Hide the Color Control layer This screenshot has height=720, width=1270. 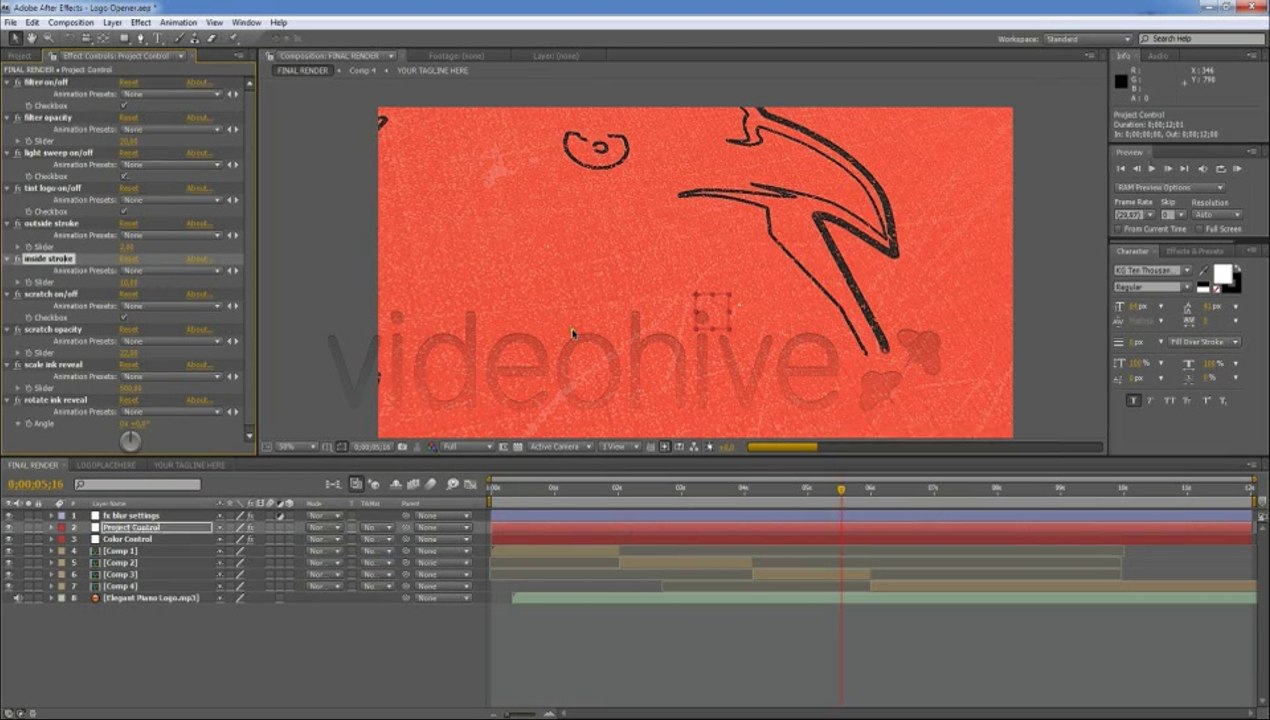pos(9,539)
